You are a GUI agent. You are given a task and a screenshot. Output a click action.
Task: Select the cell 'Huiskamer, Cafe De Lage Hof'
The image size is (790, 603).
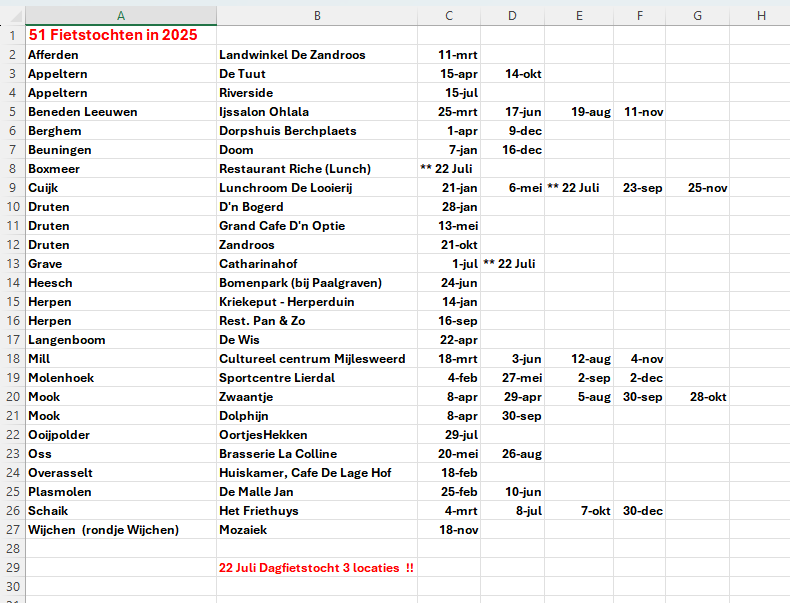click(317, 473)
